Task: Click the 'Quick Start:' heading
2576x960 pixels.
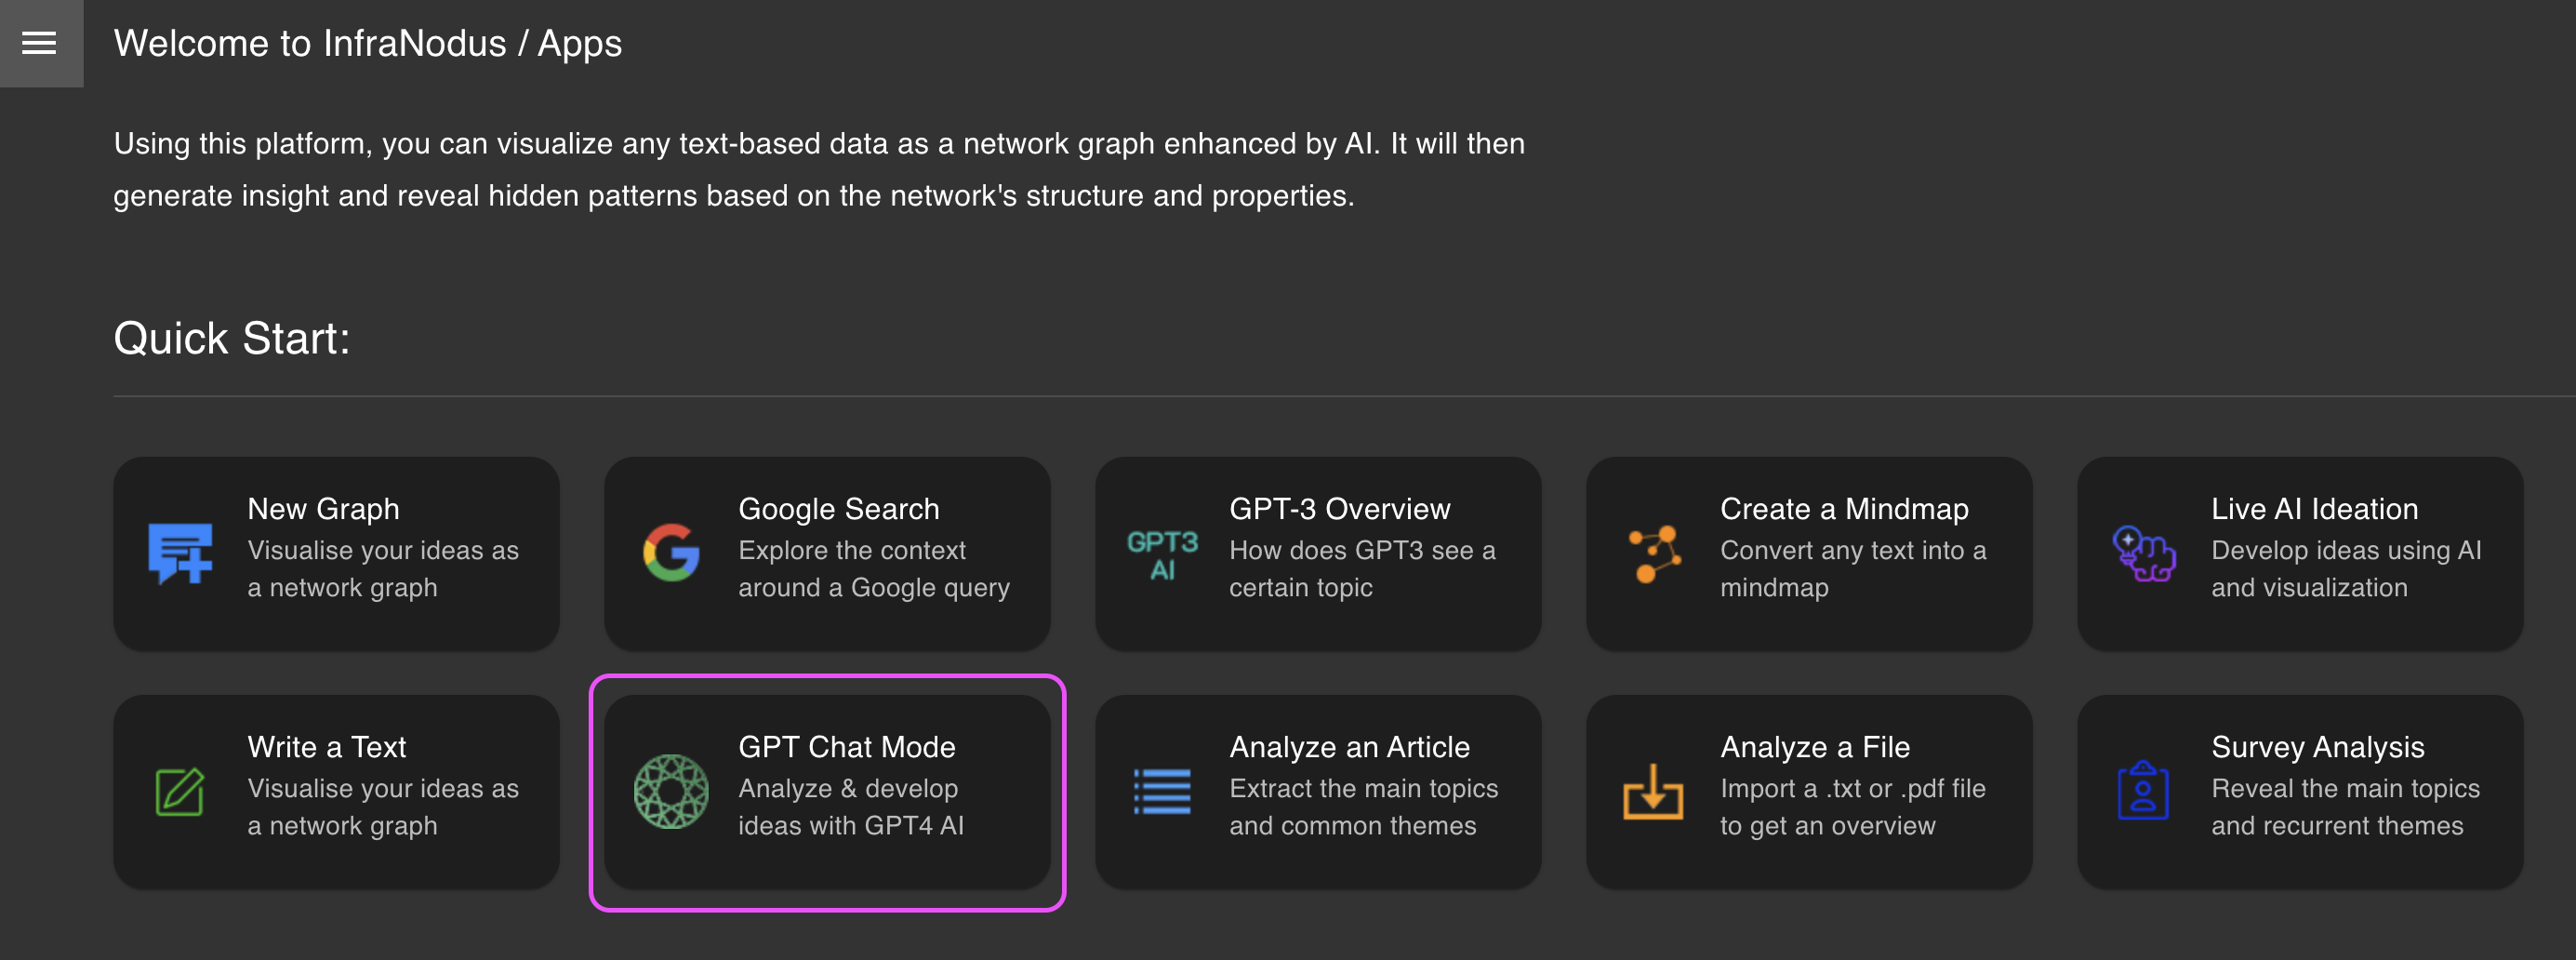Action: [232, 338]
